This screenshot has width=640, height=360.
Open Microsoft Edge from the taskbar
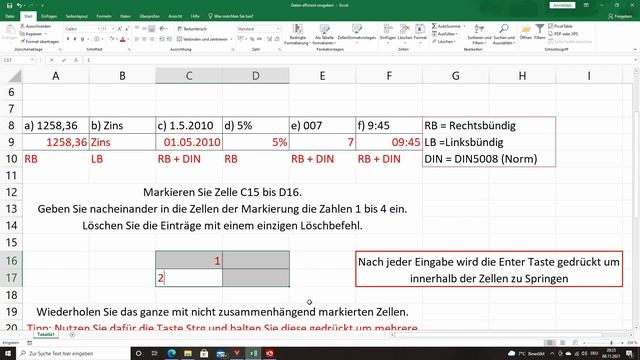tap(171, 353)
